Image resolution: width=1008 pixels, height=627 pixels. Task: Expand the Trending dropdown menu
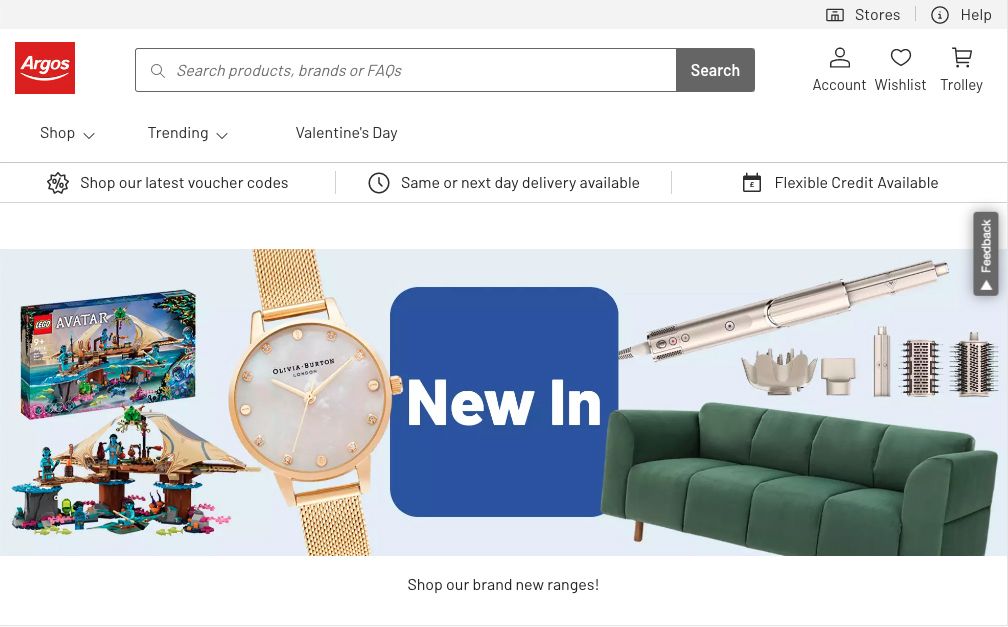point(188,133)
